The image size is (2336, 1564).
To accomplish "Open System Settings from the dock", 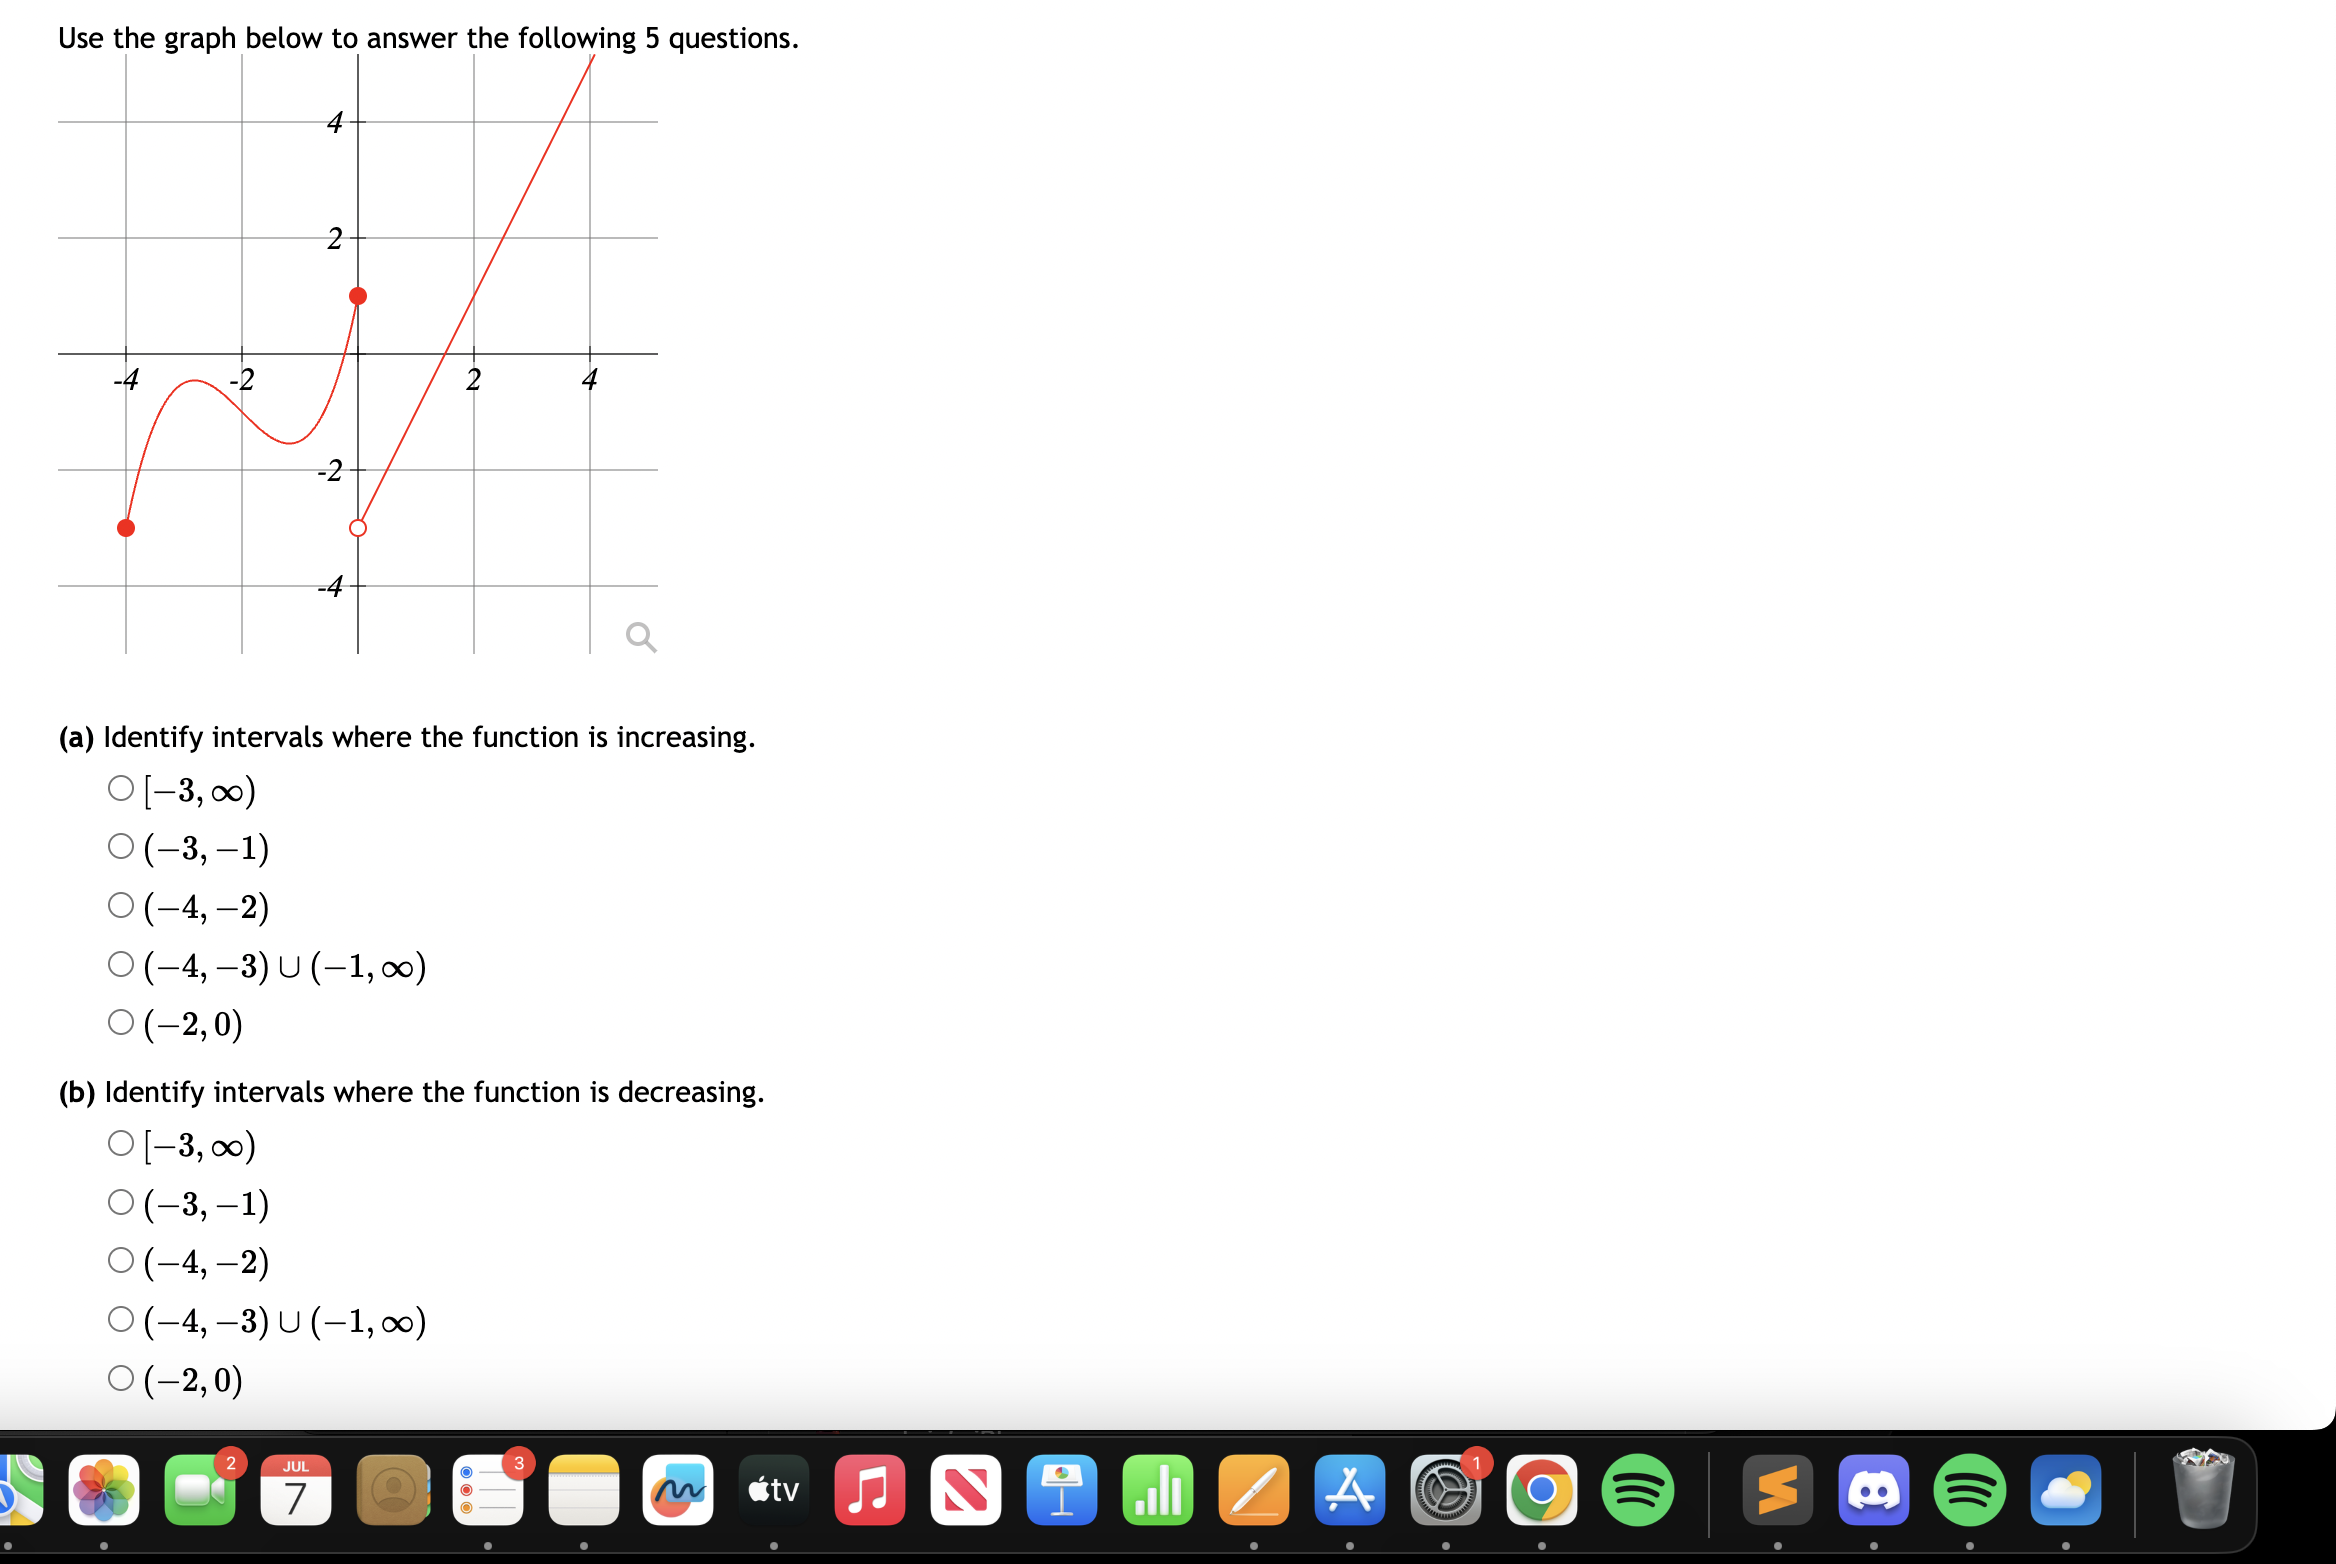I will click(x=1447, y=1490).
